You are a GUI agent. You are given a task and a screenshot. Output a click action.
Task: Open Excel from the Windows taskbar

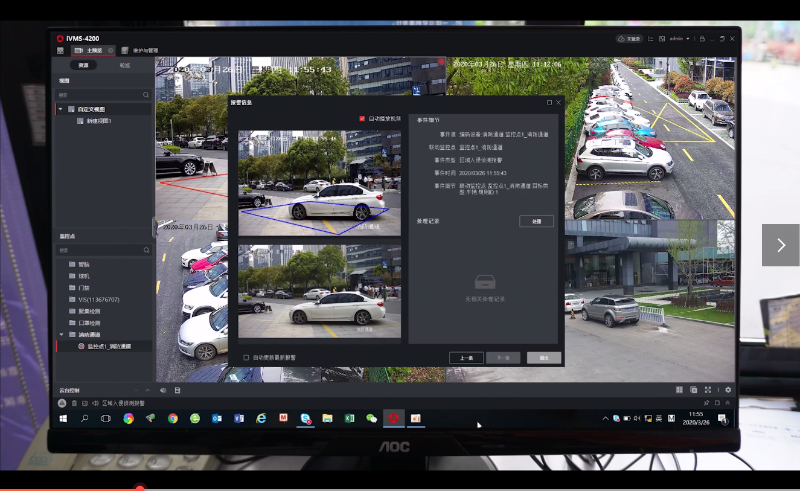(x=349, y=417)
